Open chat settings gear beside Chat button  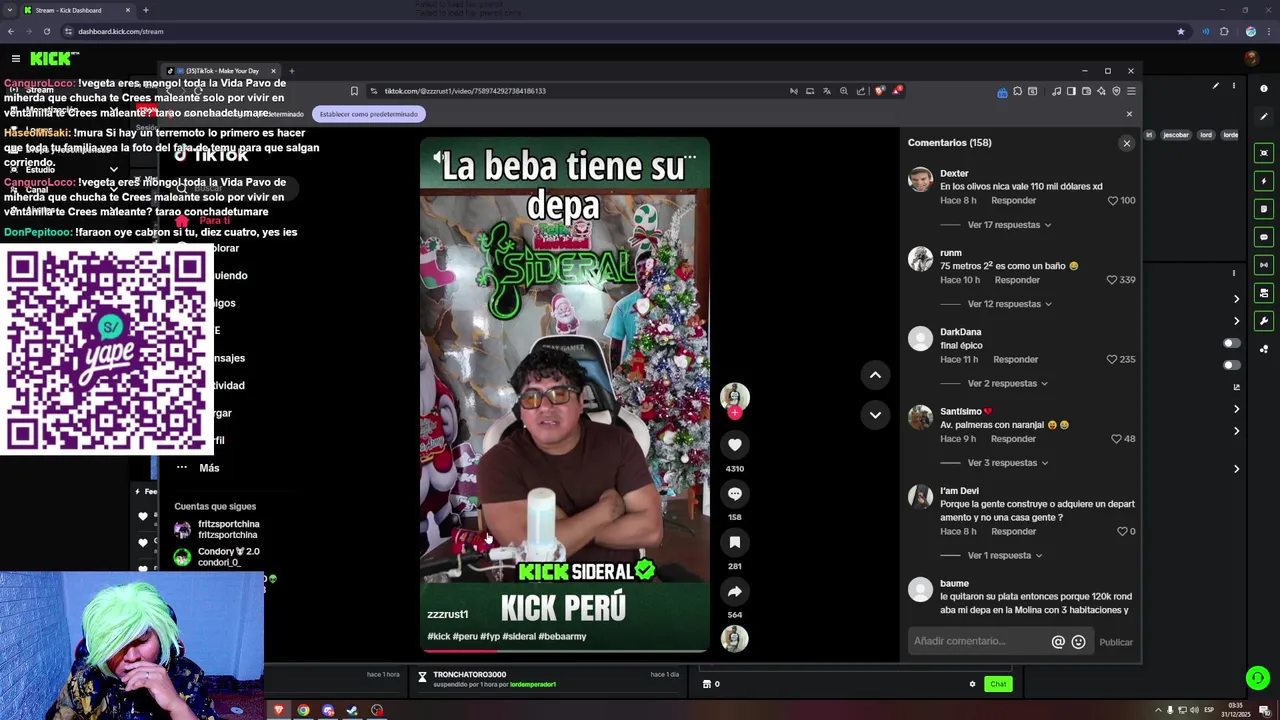pyautogui.click(x=972, y=684)
